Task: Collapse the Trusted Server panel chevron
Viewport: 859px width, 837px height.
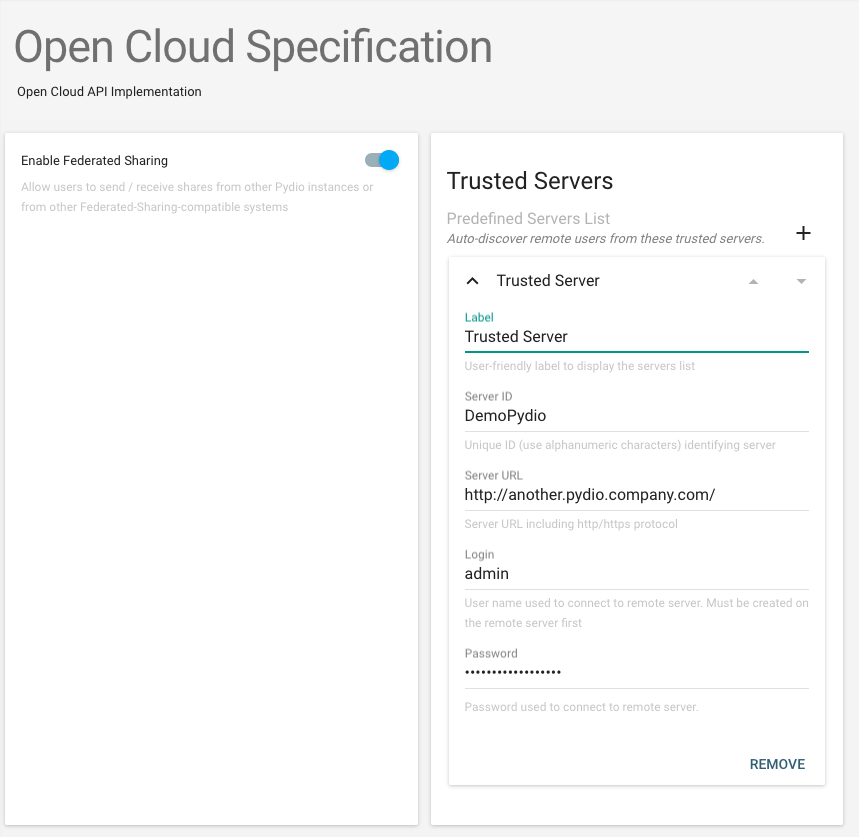Action: 472,281
